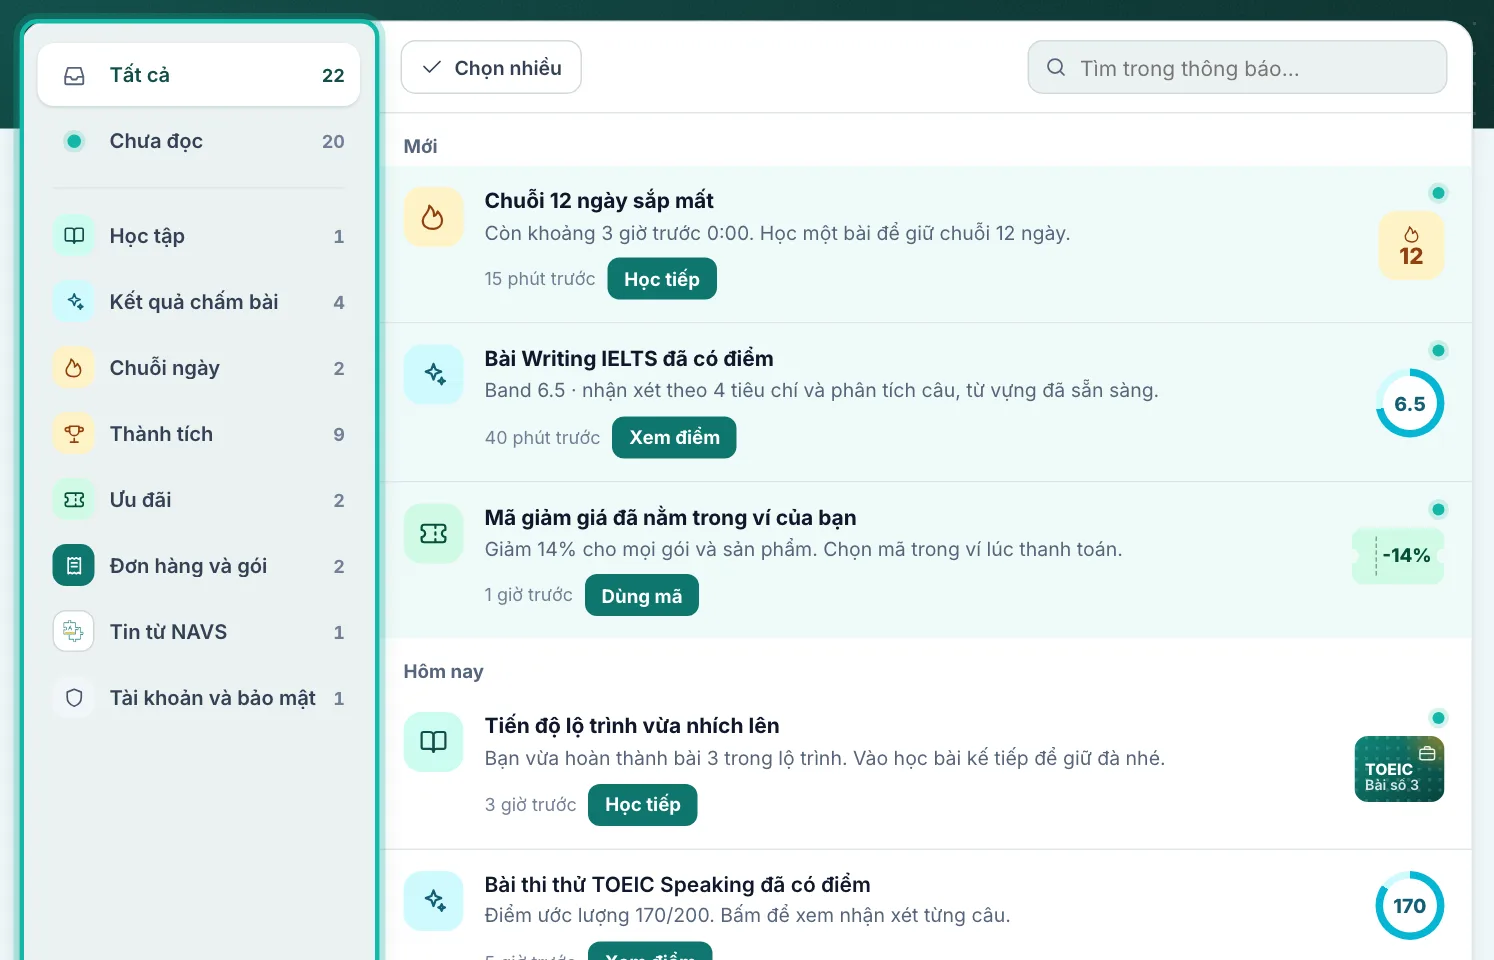Click the trophy icon beside Thành tích
Viewport: 1494px width, 960px height.
(74, 434)
